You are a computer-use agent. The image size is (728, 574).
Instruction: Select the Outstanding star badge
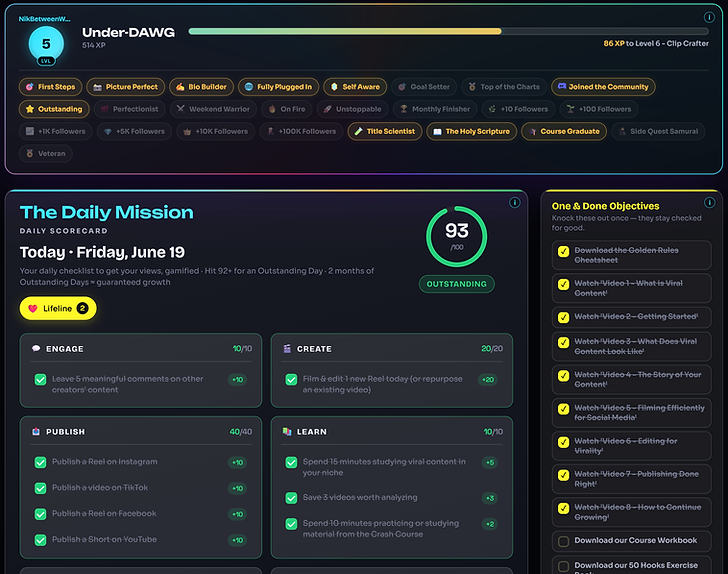tap(54, 109)
